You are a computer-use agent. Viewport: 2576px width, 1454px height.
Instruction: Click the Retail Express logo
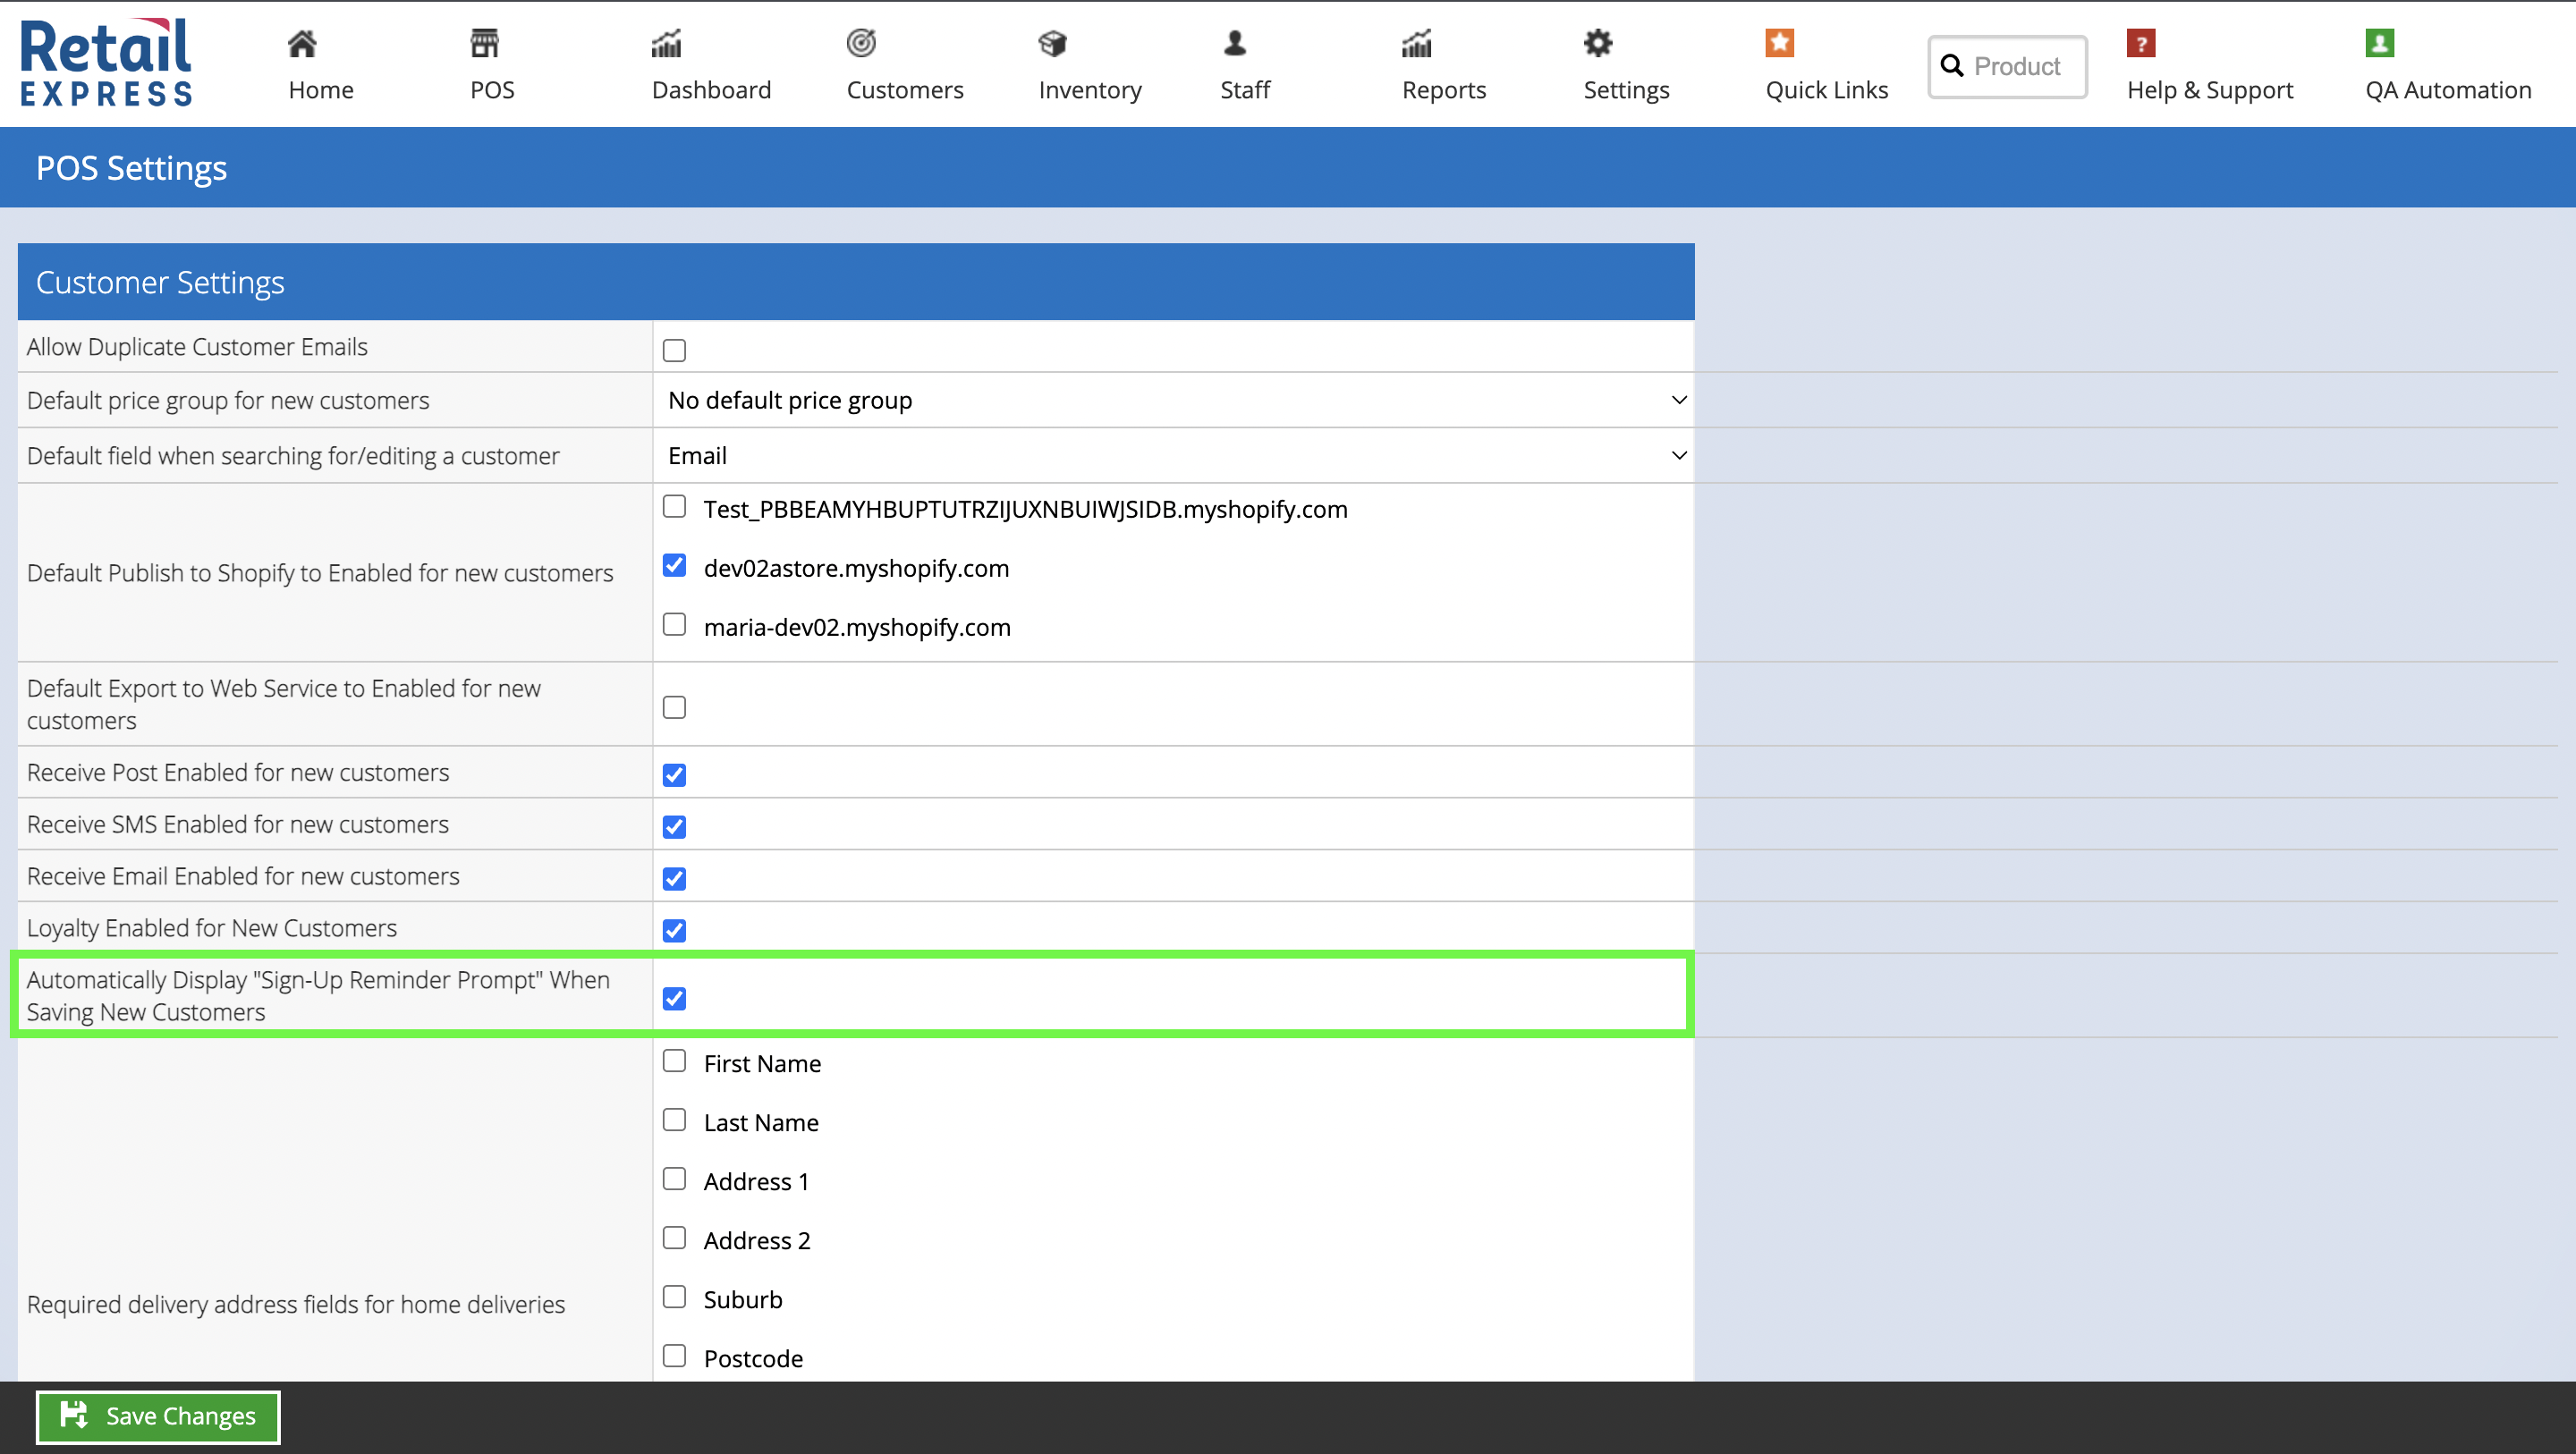(x=106, y=62)
